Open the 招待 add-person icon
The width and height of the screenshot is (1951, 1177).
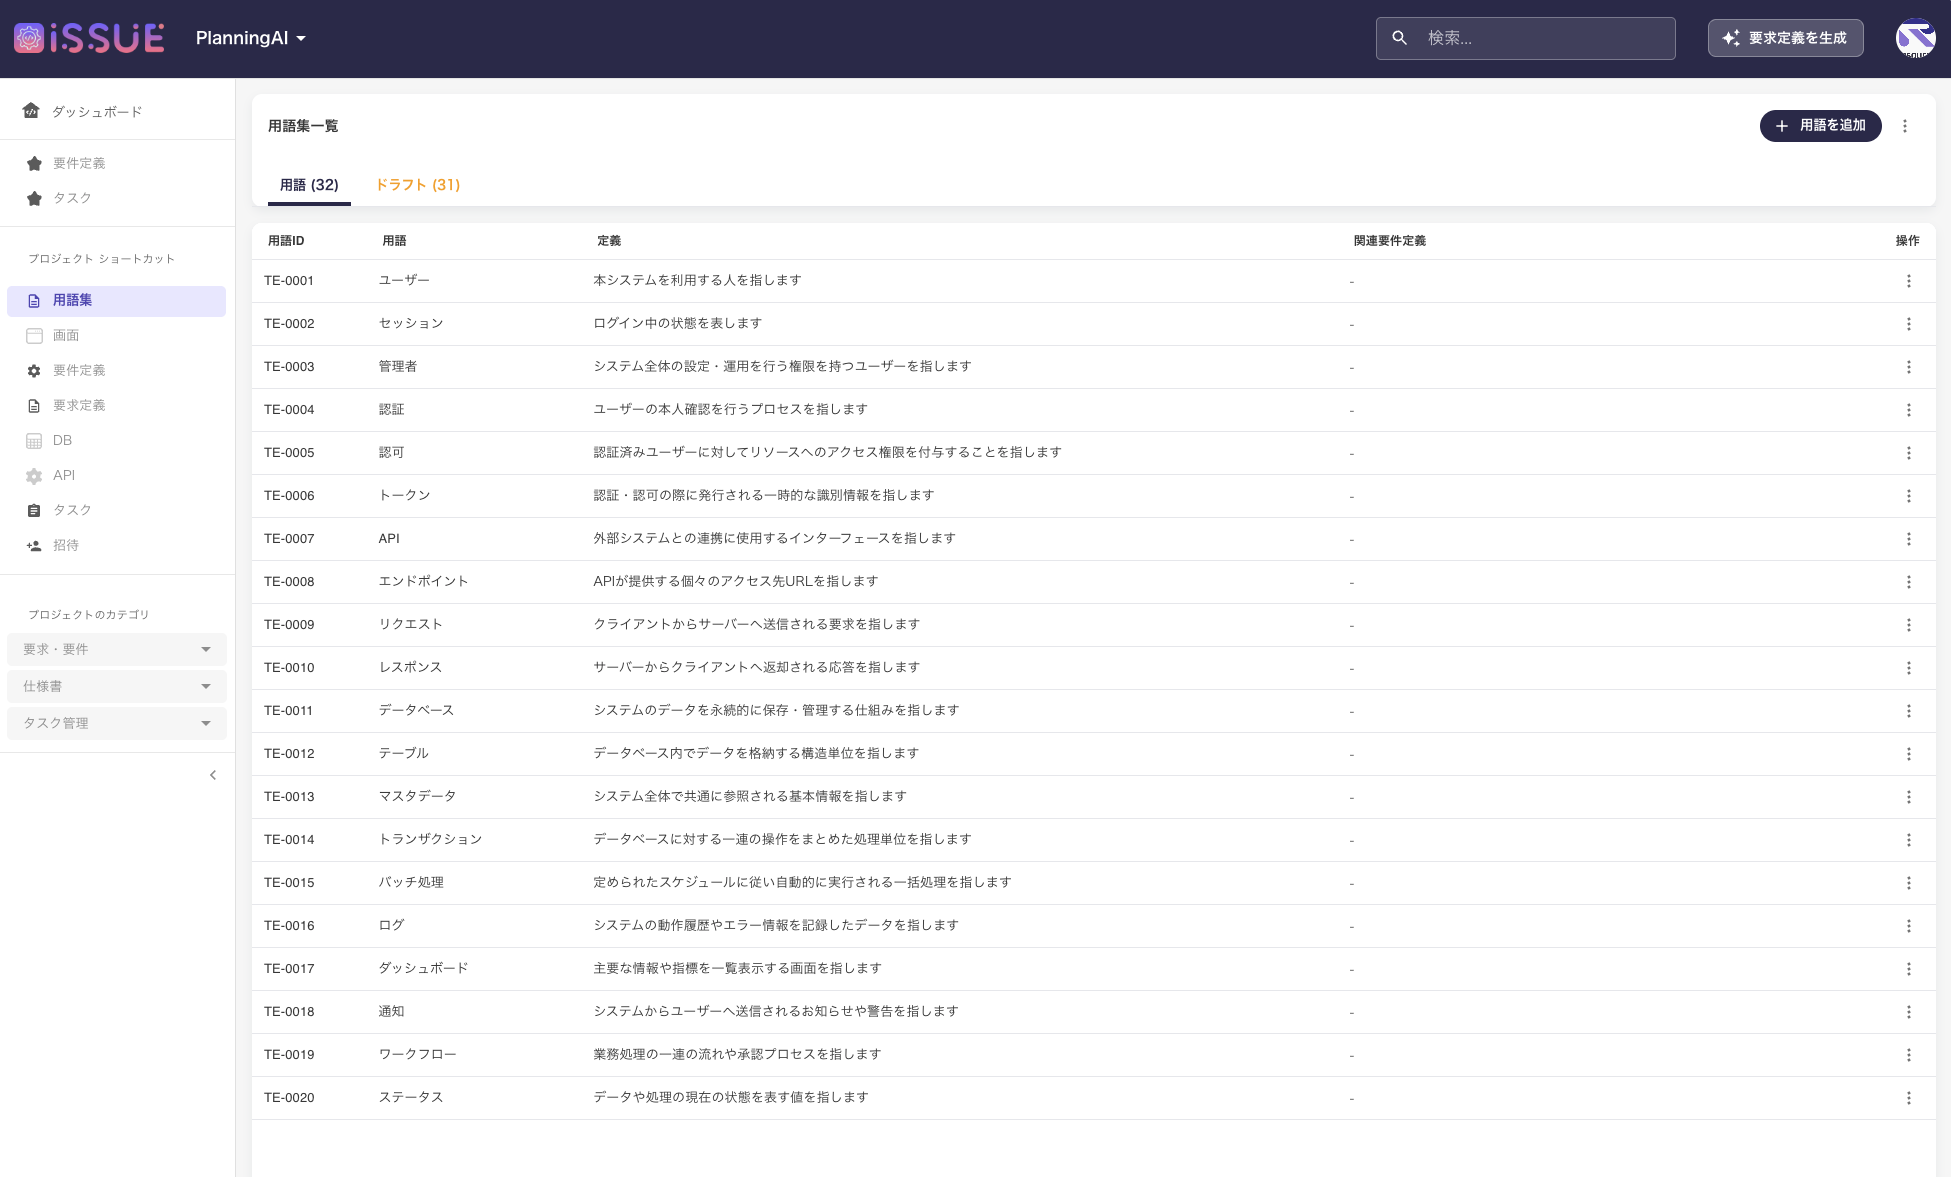(34, 546)
